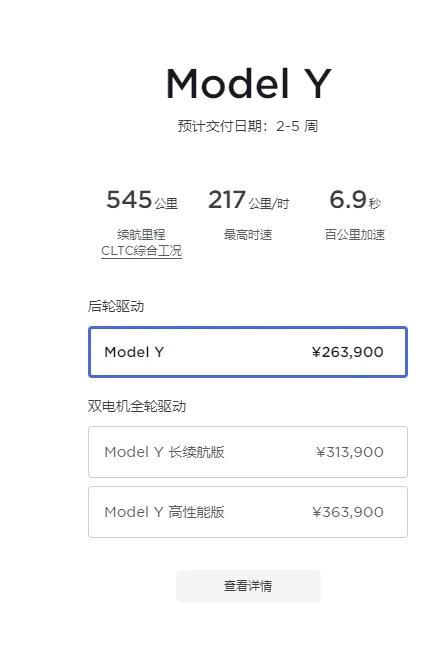
Task: Select Model Y 高性能版 option
Action: (248, 512)
